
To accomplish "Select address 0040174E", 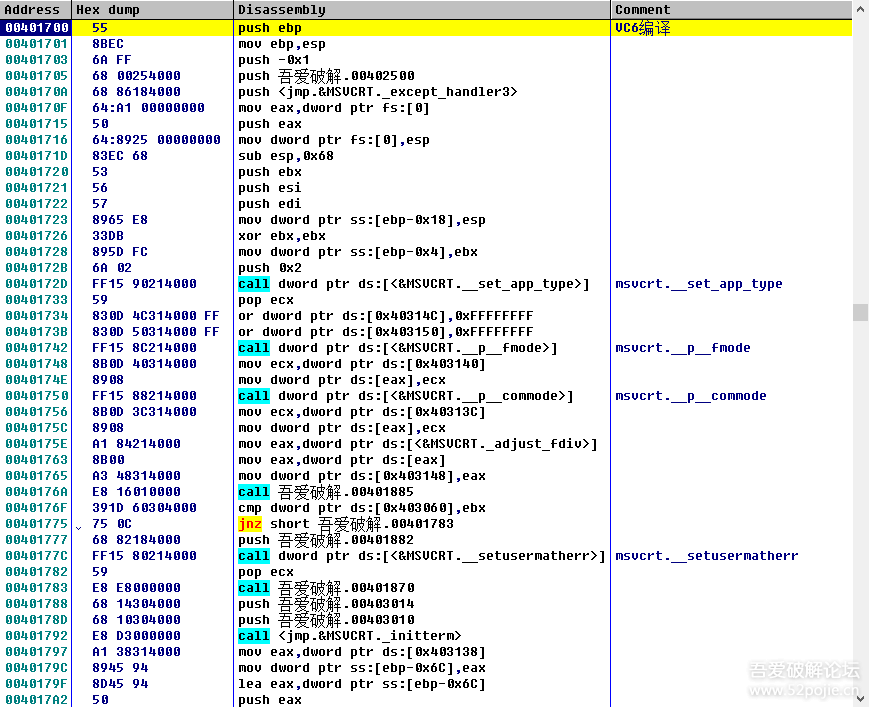I will coord(37,381).
